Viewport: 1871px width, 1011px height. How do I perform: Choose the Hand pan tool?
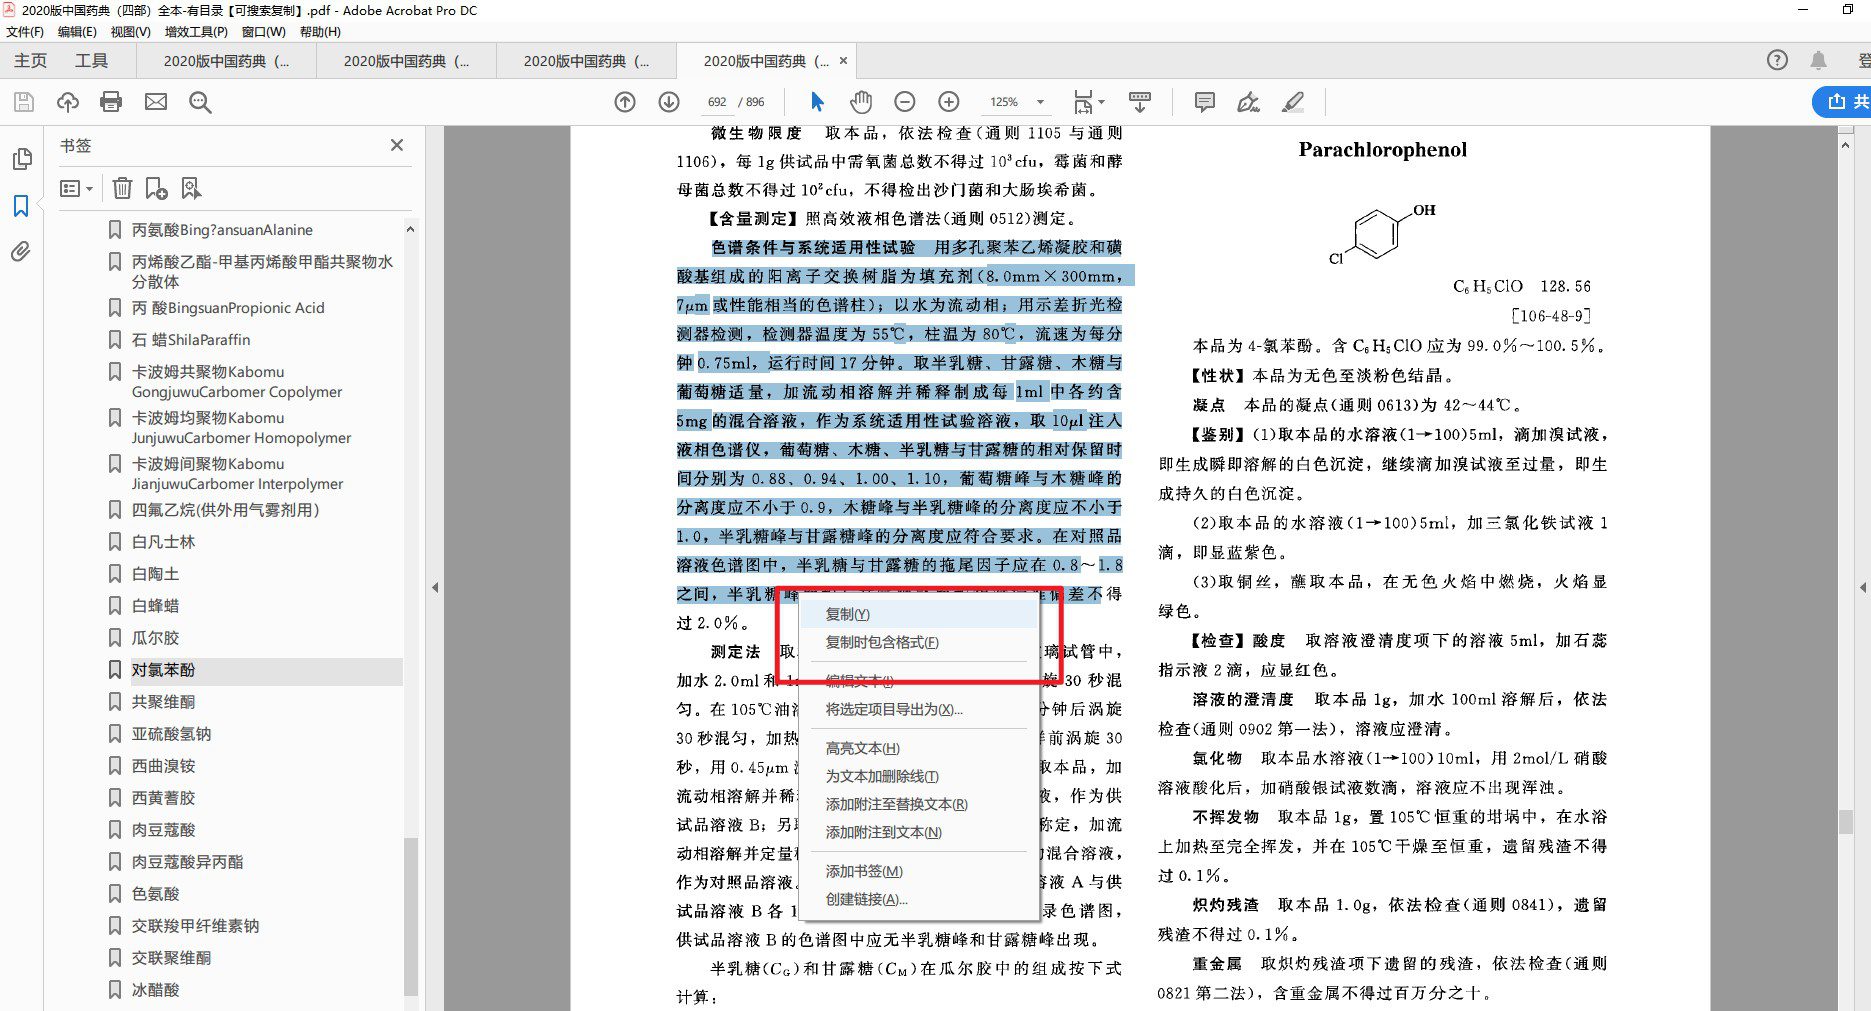tap(861, 102)
